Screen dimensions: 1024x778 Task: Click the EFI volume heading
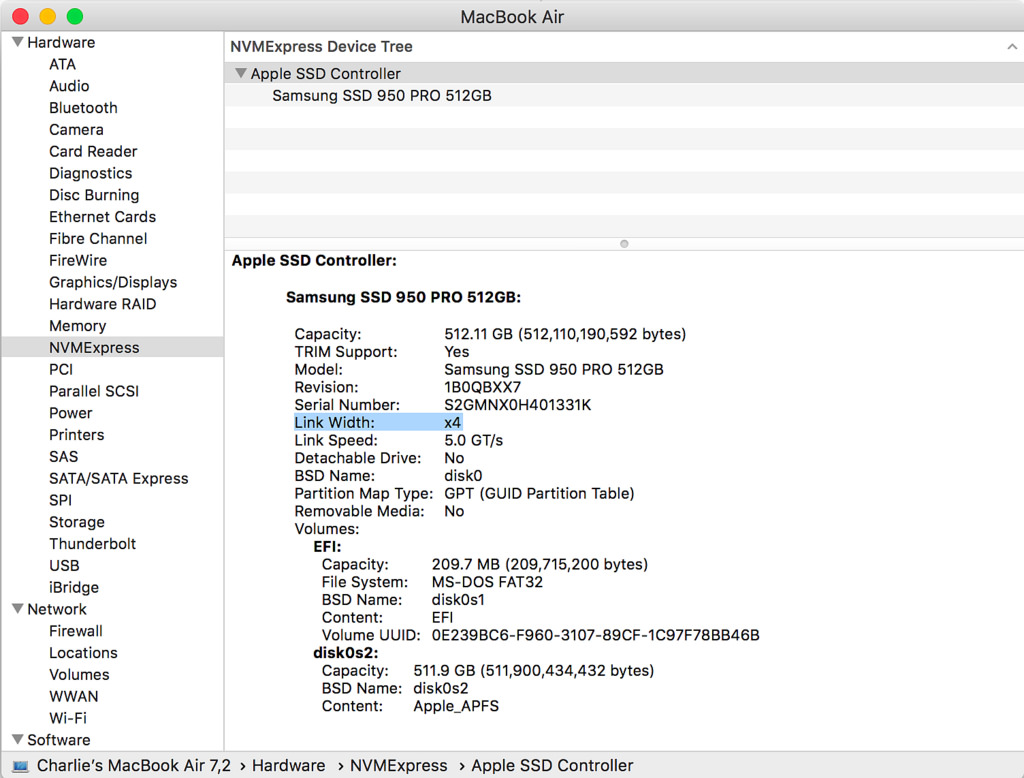(x=327, y=546)
